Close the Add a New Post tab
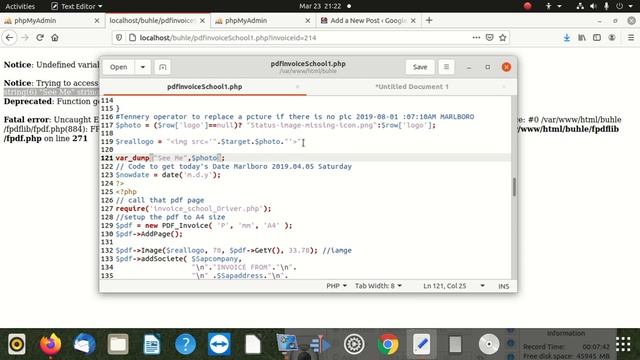This screenshot has height=360, width=640. tap(413, 20)
